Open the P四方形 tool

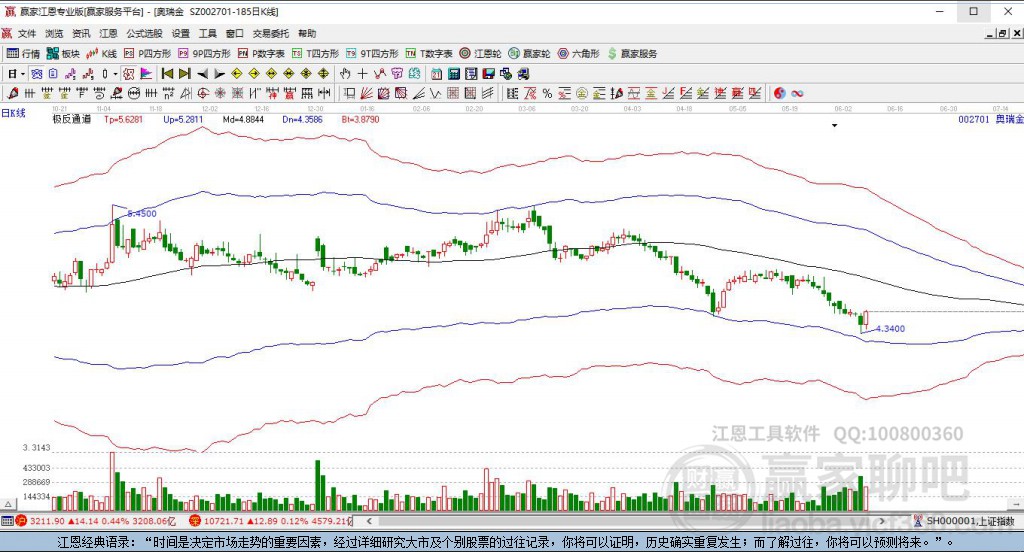(148, 54)
